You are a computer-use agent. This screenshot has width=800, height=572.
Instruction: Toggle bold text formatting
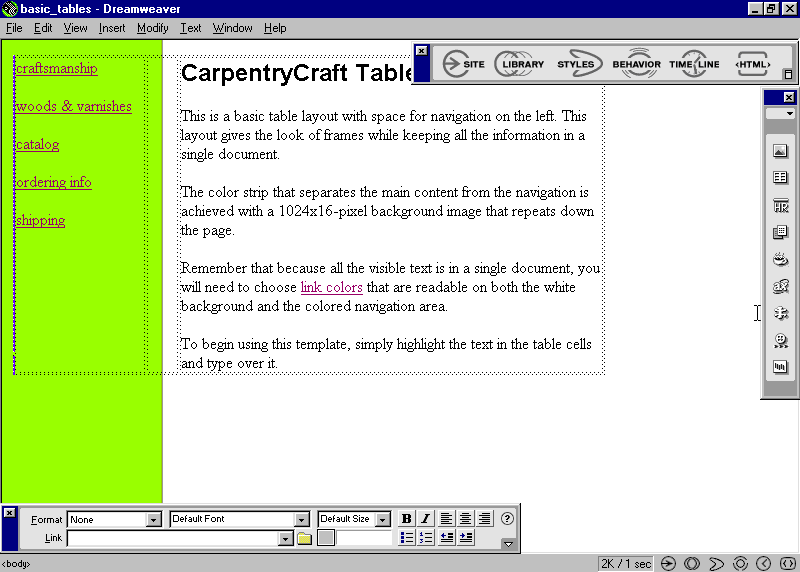[x=407, y=519]
